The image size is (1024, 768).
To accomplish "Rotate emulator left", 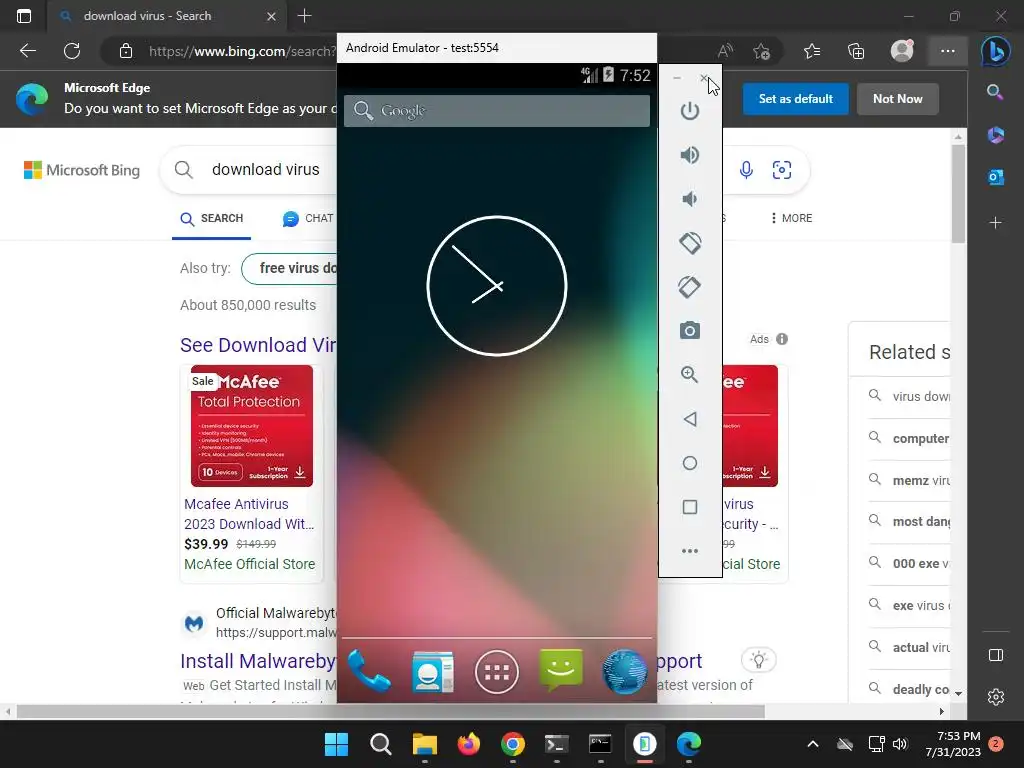I will pos(690,243).
